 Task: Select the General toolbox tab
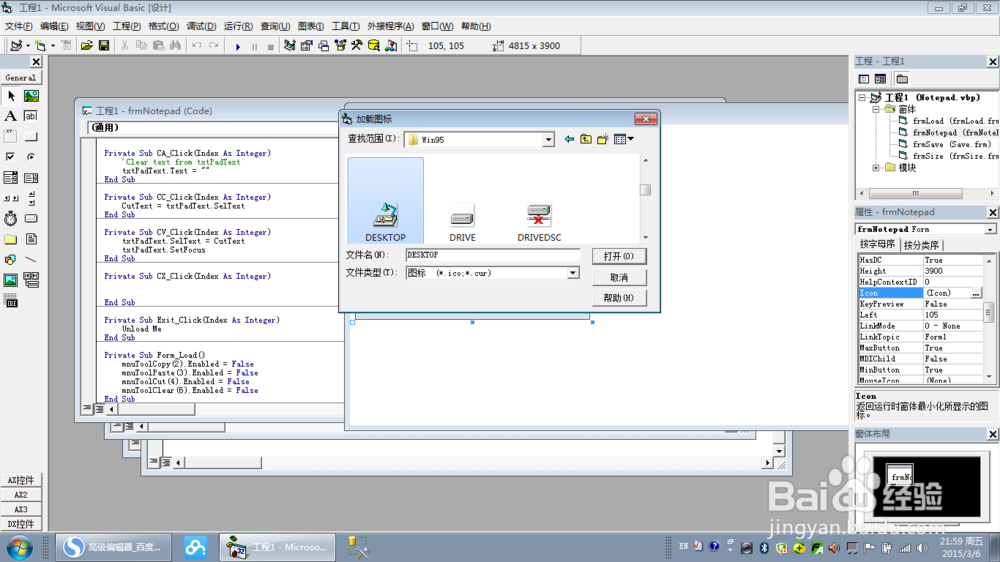tap(20, 78)
